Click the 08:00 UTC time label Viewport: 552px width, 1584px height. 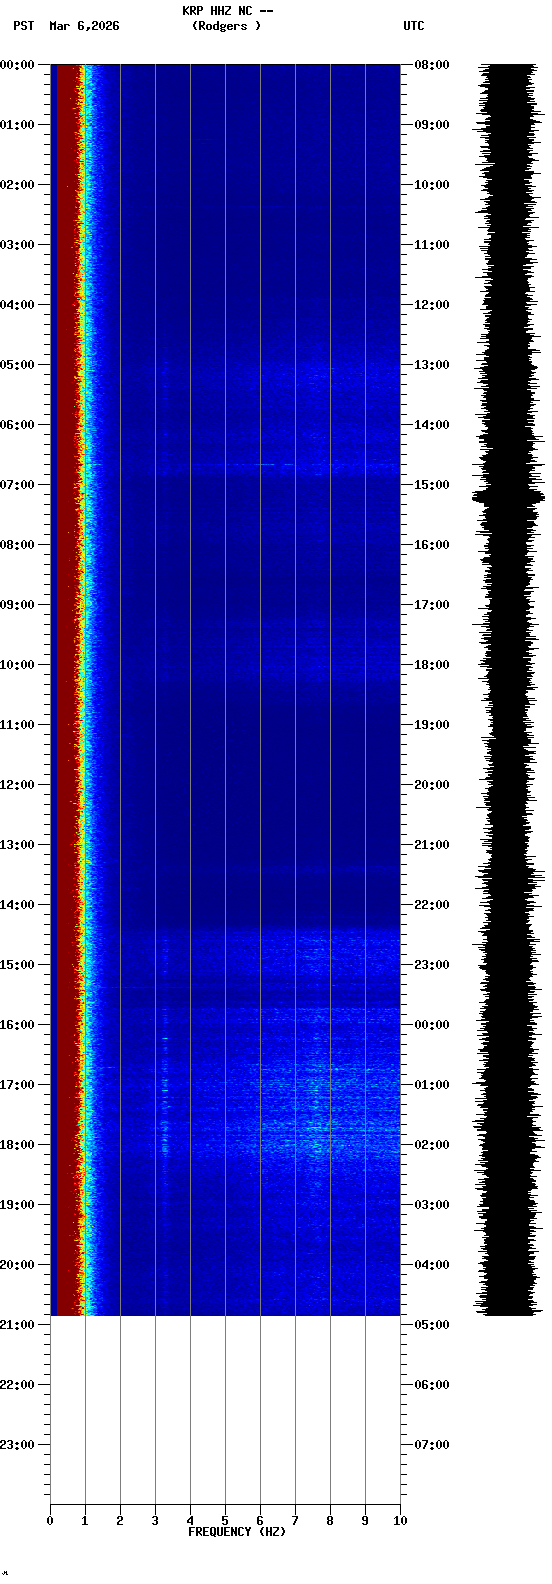[432, 65]
